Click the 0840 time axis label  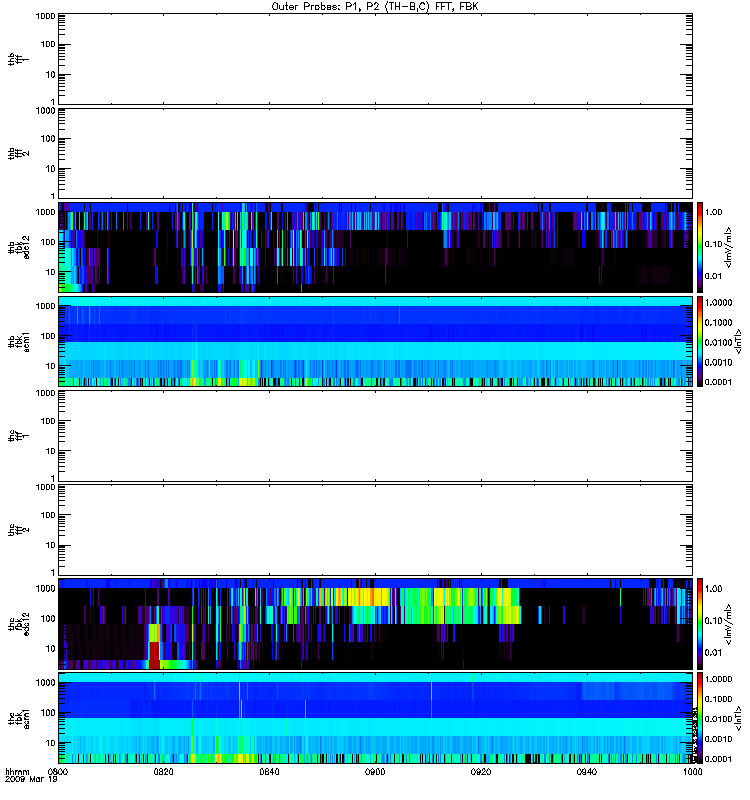click(269, 772)
